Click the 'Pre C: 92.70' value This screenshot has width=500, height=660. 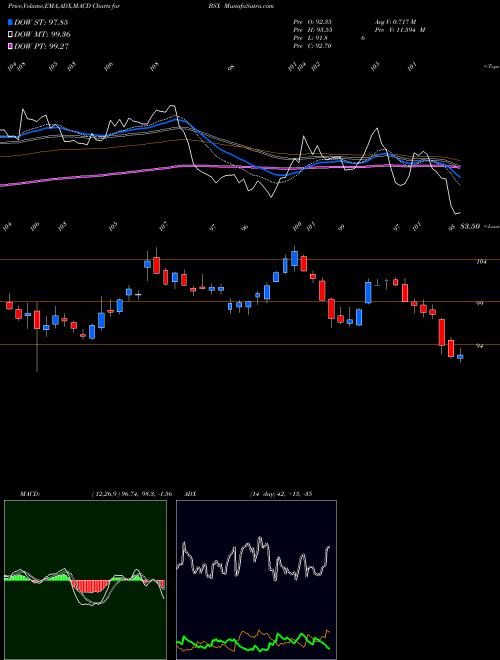pos(313,46)
